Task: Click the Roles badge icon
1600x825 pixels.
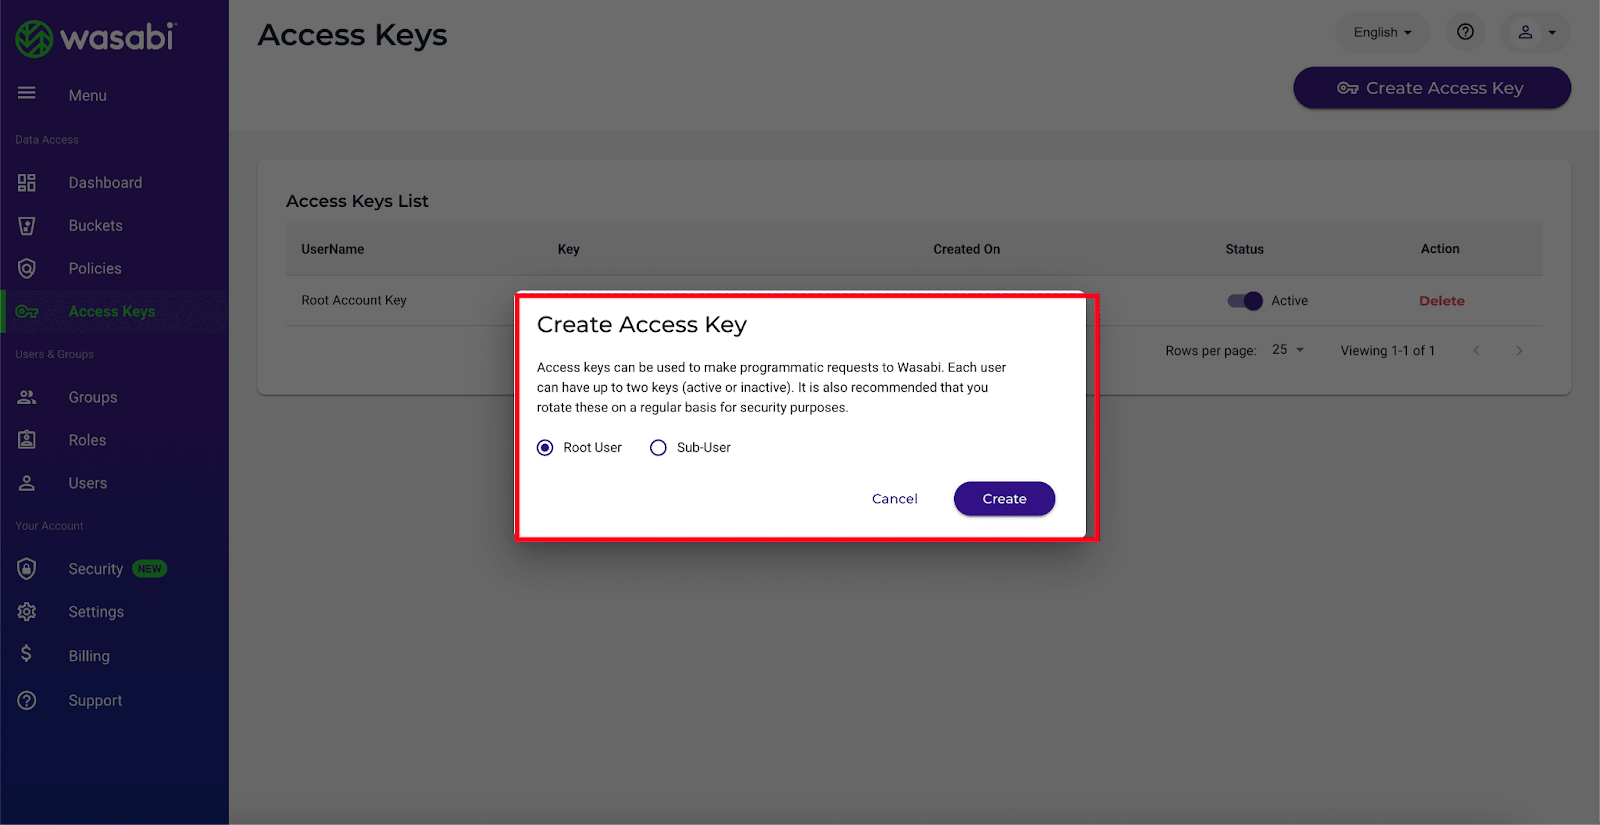Action: click(27, 440)
